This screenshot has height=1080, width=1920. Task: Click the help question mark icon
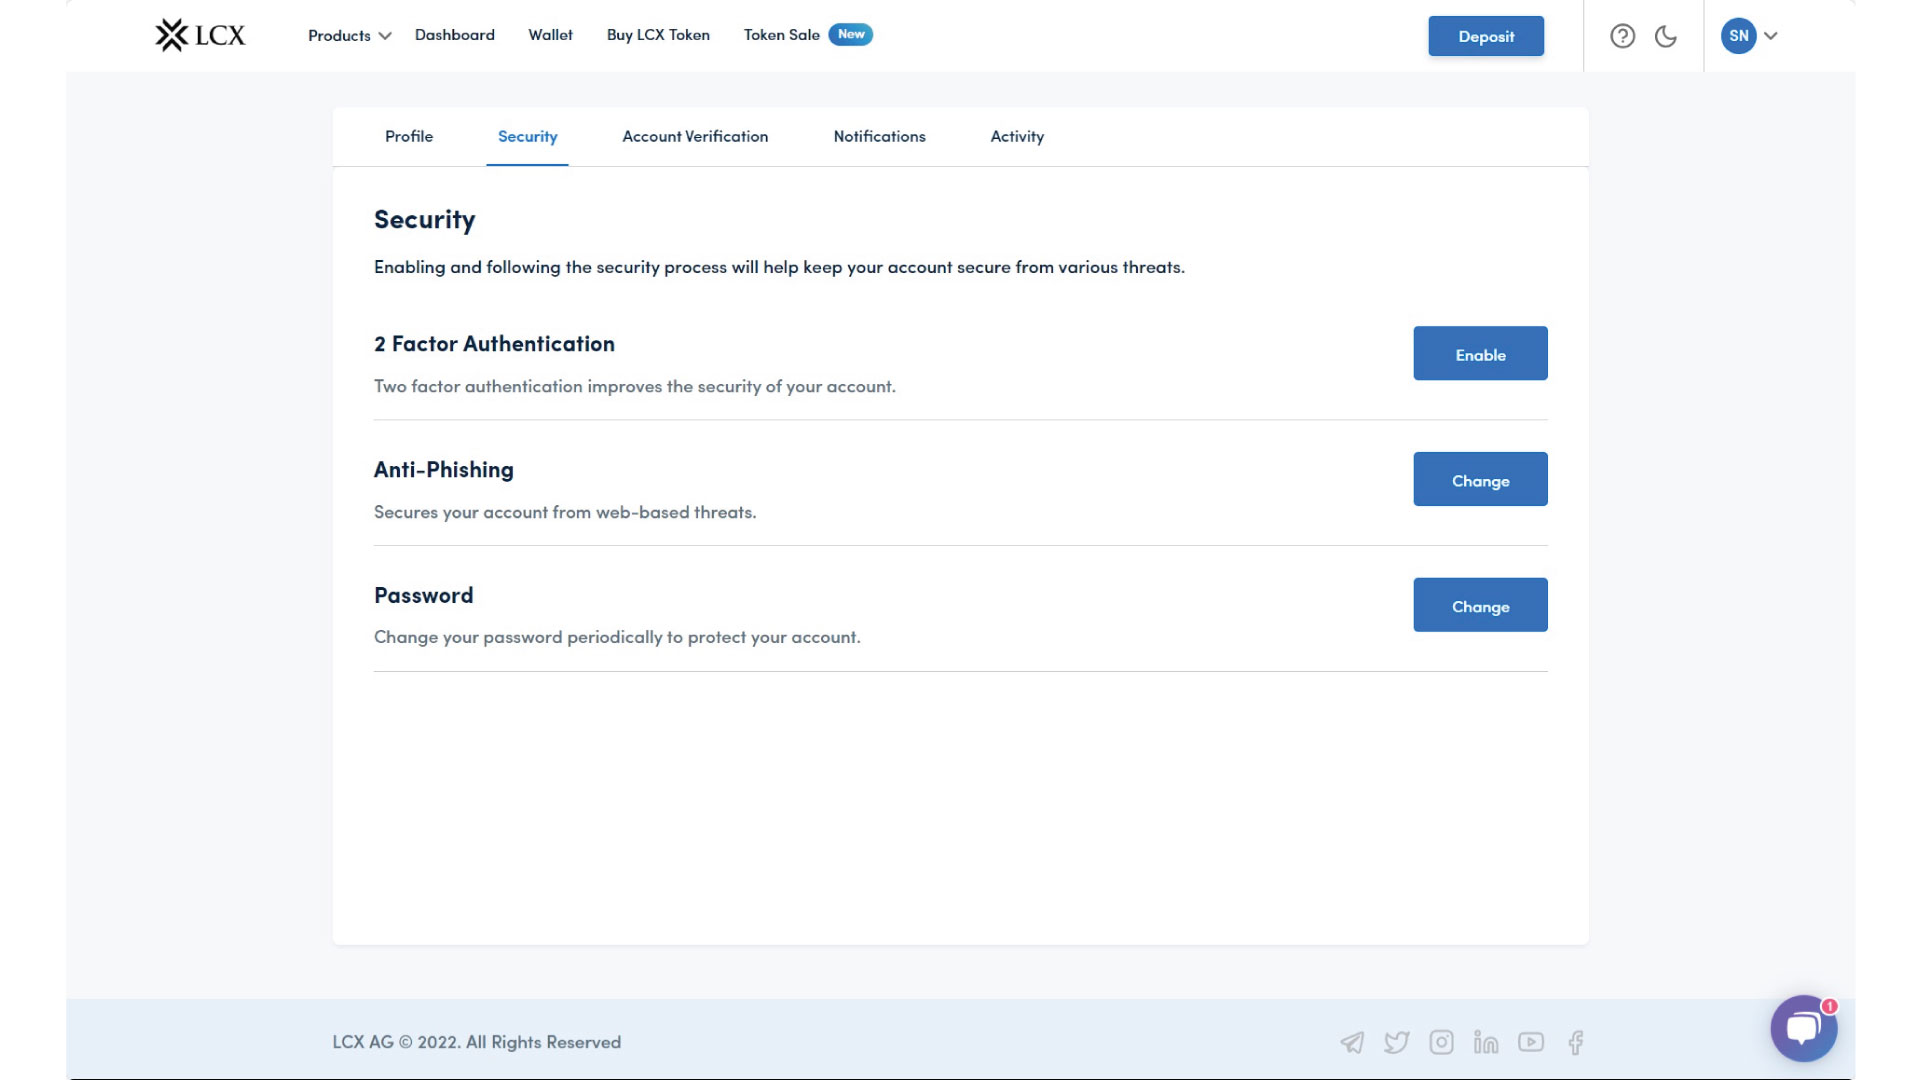point(1622,36)
